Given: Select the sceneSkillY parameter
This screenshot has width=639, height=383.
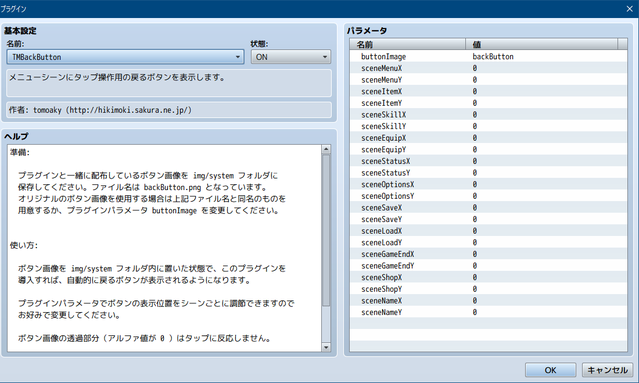Looking at the screenshot, I should click(x=383, y=126).
